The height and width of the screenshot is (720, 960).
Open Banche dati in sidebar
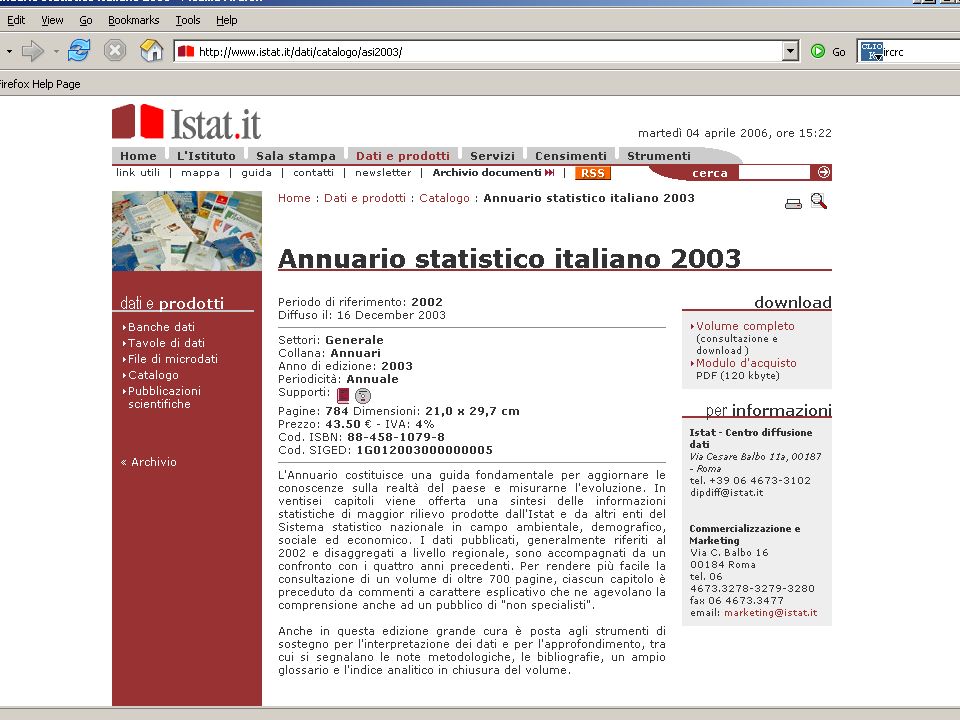[x=161, y=327]
